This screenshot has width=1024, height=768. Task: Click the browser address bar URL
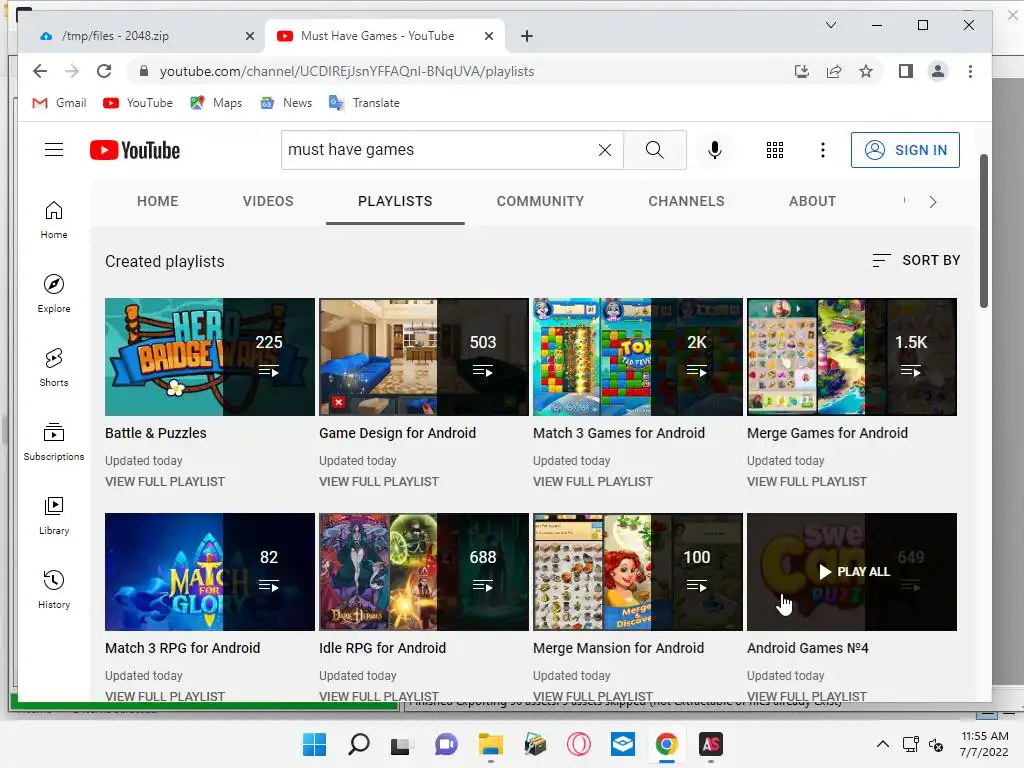click(347, 71)
